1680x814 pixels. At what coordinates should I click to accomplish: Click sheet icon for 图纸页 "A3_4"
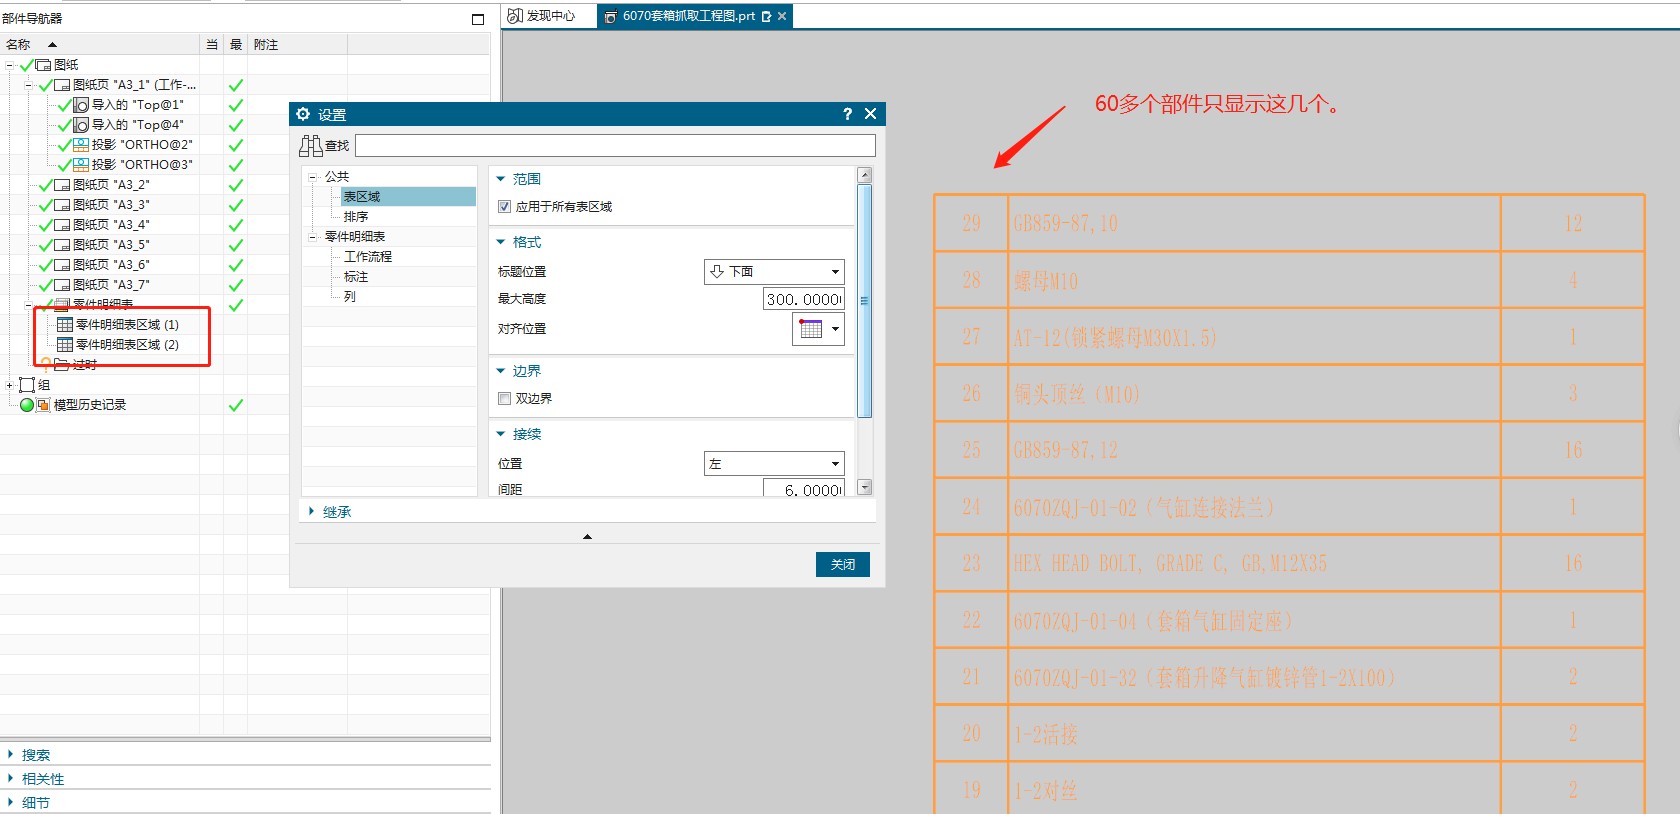[62, 225]
